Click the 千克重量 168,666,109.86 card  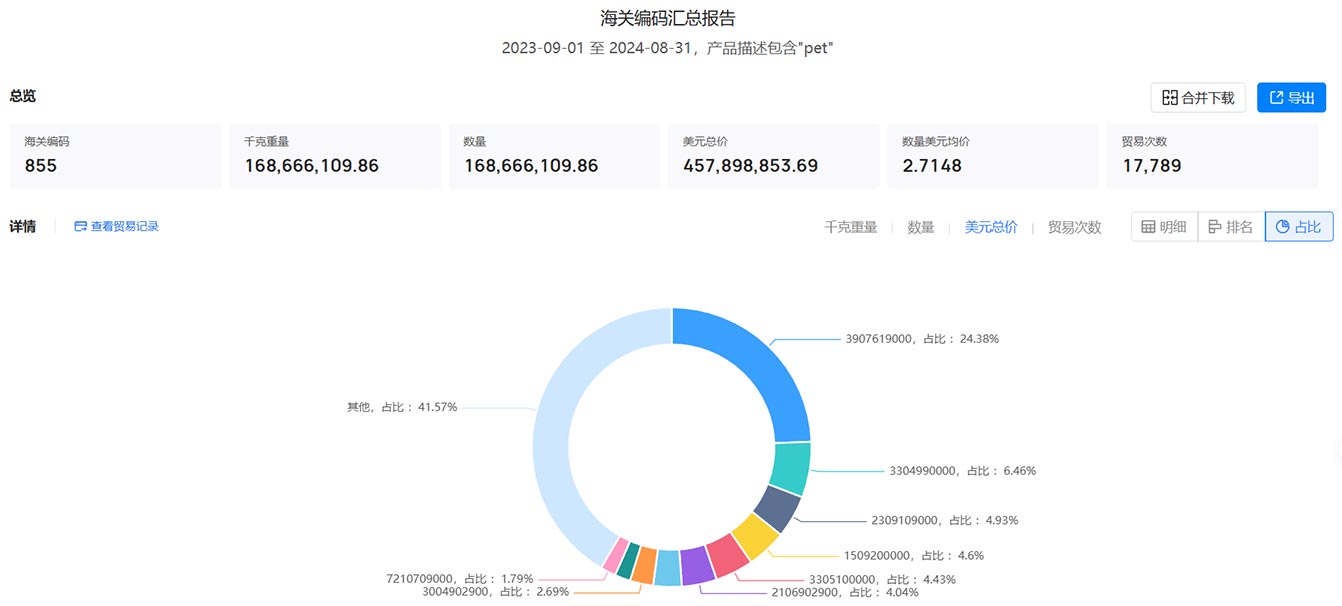tap(335, 156)
